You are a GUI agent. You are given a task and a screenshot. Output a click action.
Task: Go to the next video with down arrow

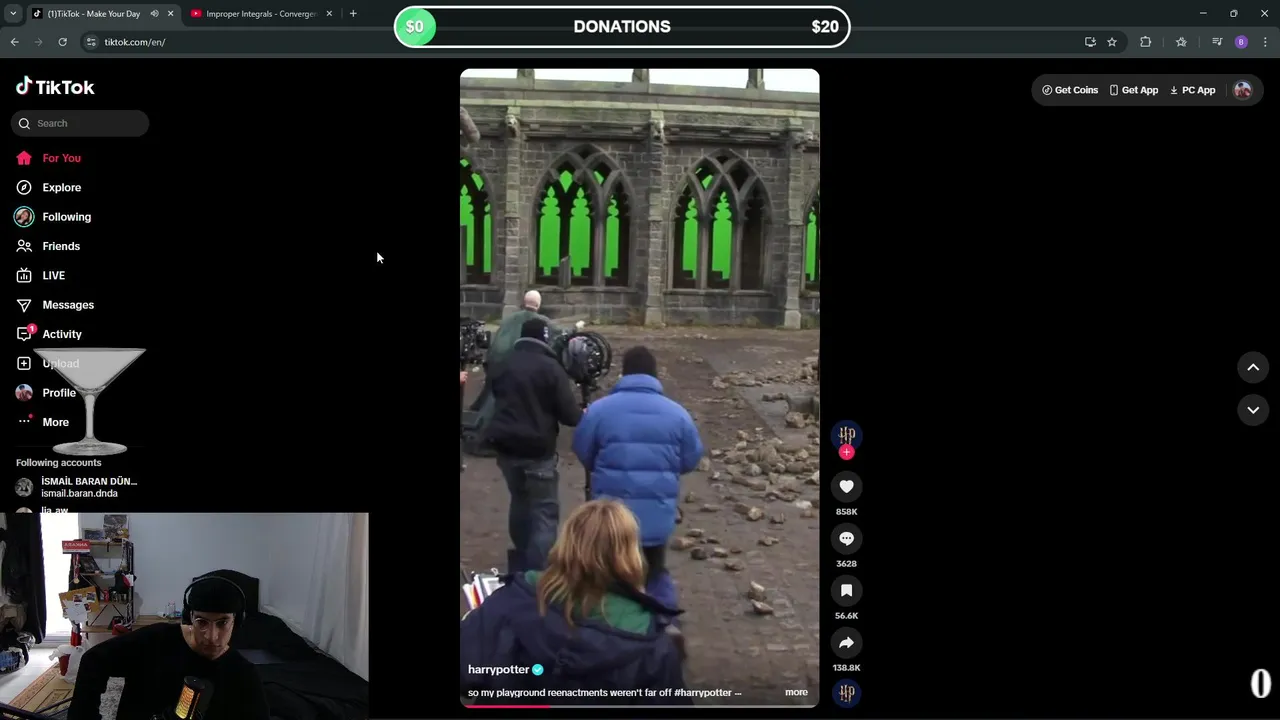tap(1253, 410)
